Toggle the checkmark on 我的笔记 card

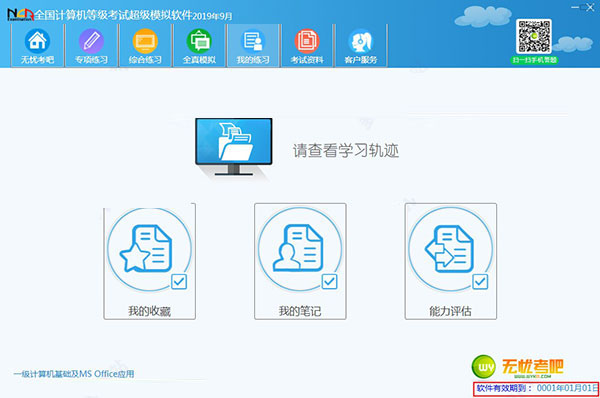pyautogui.click(x=329, y=282)
